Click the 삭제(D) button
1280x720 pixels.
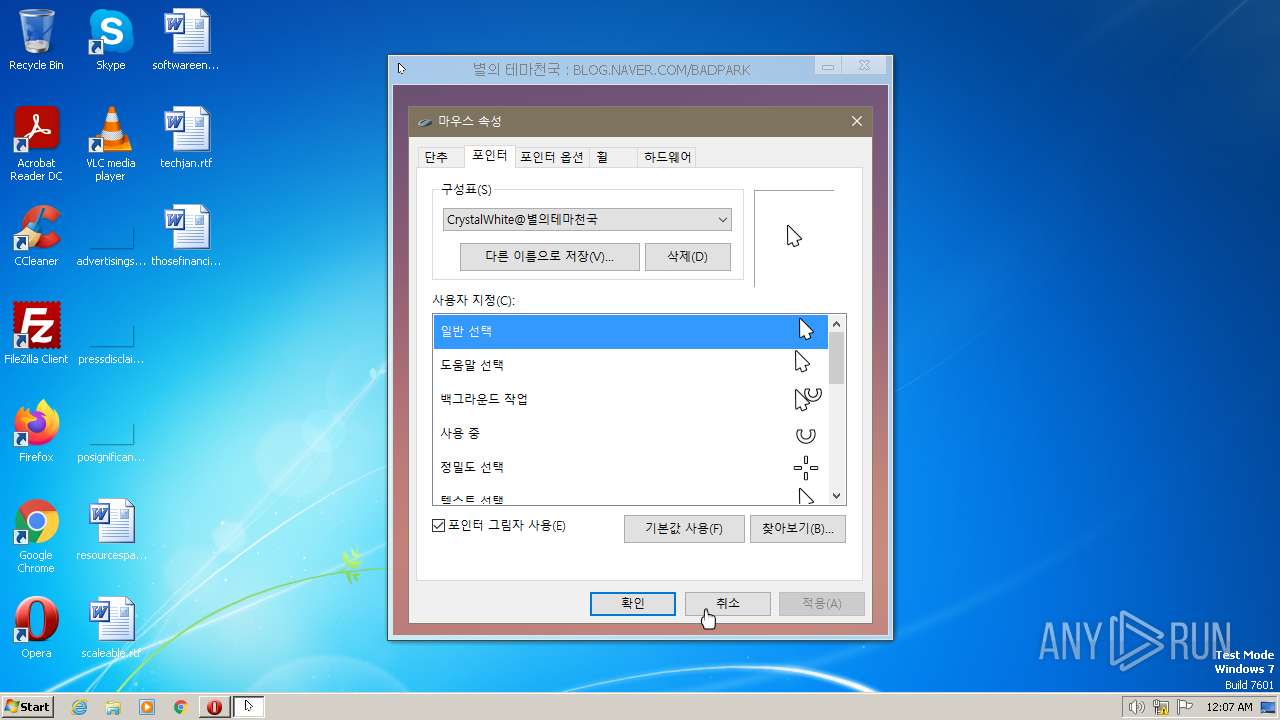click(x=688, y=257)
